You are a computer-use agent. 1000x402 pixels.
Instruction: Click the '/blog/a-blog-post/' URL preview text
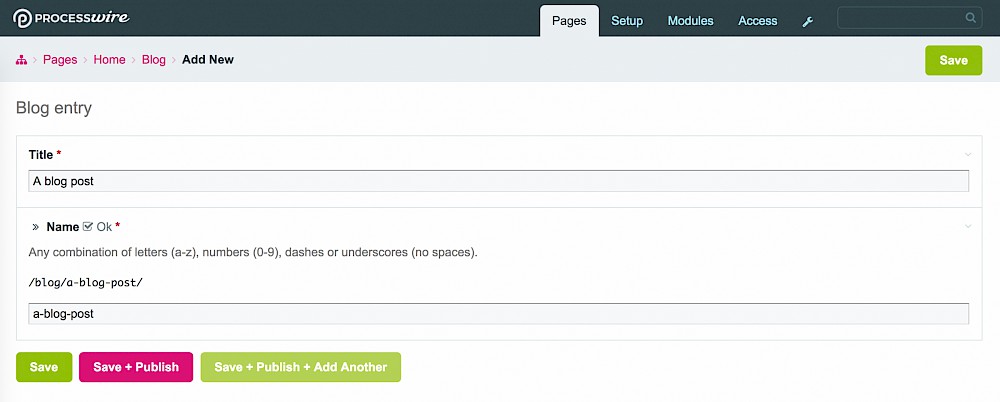[86, 282]
